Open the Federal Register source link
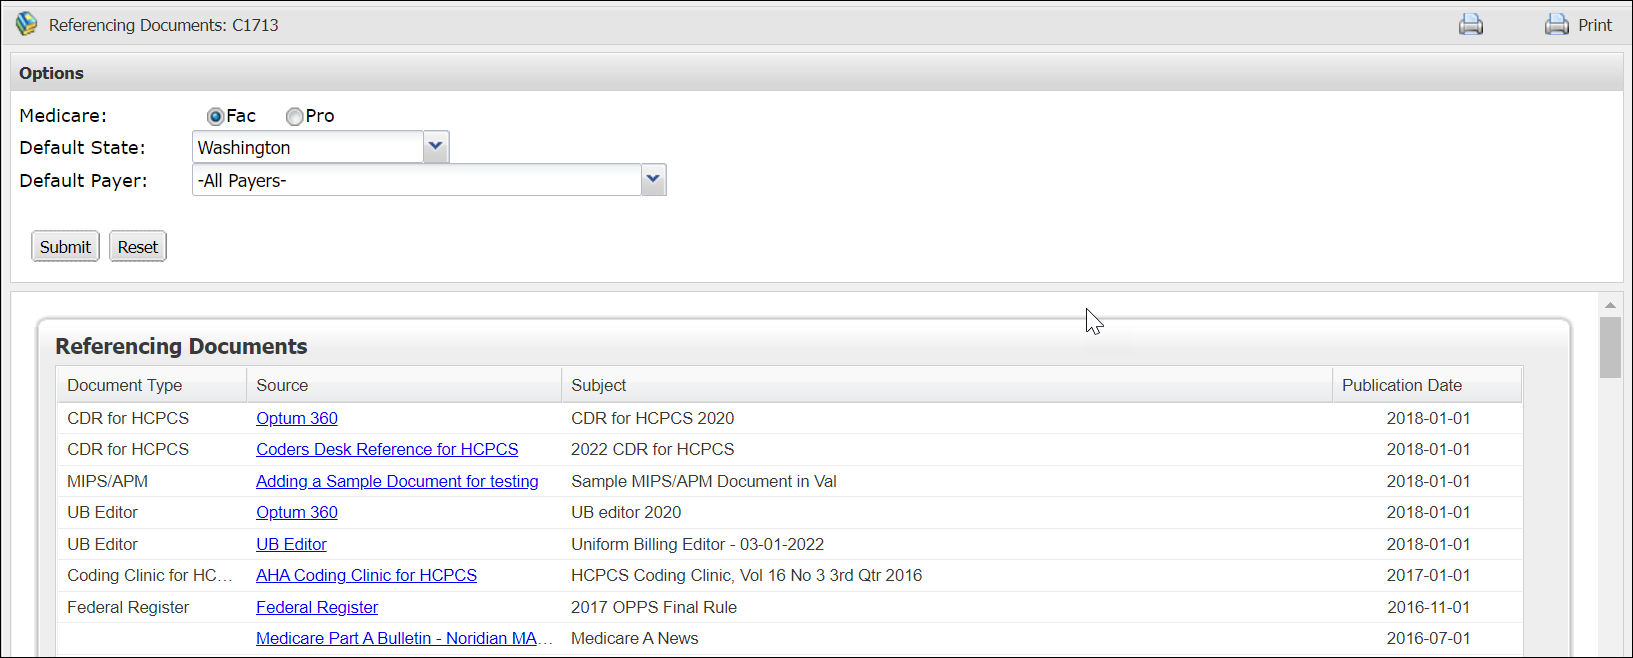 317,607
